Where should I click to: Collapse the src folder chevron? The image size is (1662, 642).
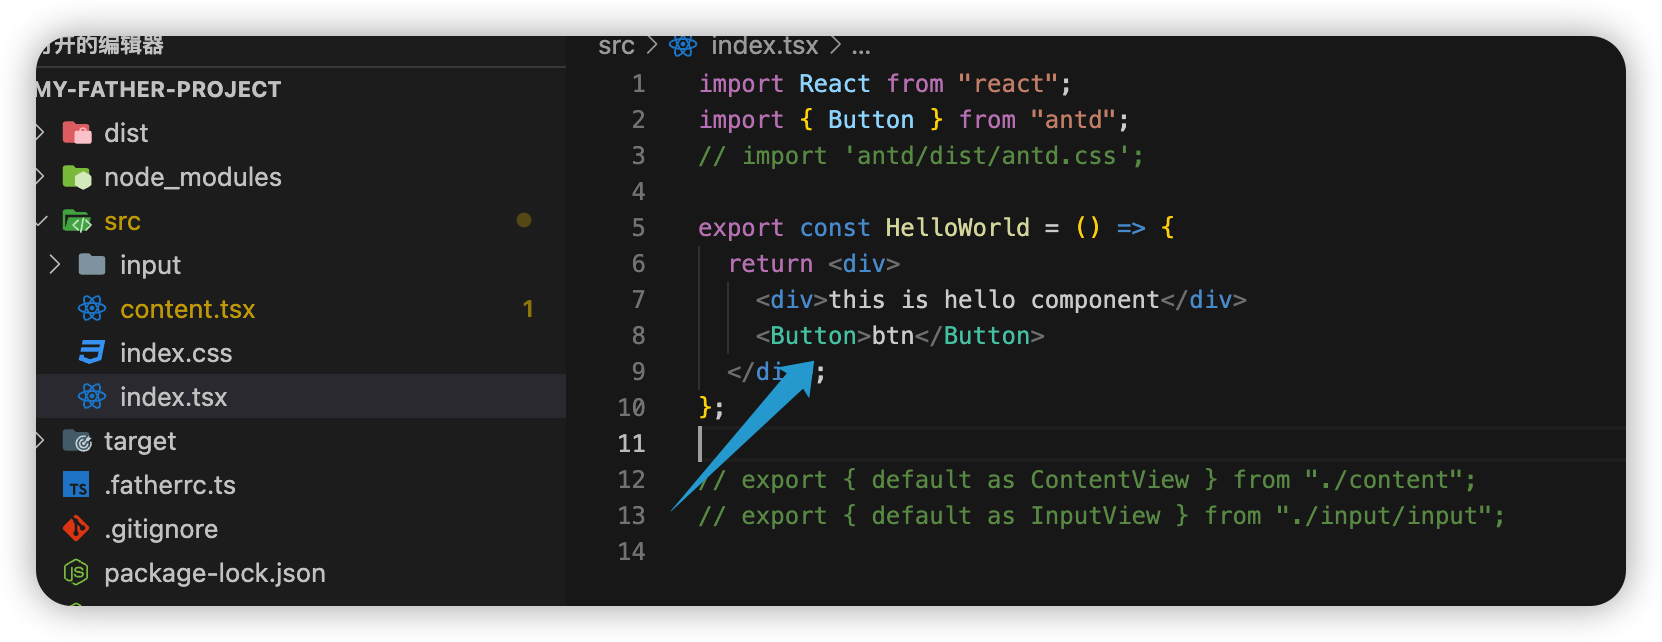(x=41, y=221)
